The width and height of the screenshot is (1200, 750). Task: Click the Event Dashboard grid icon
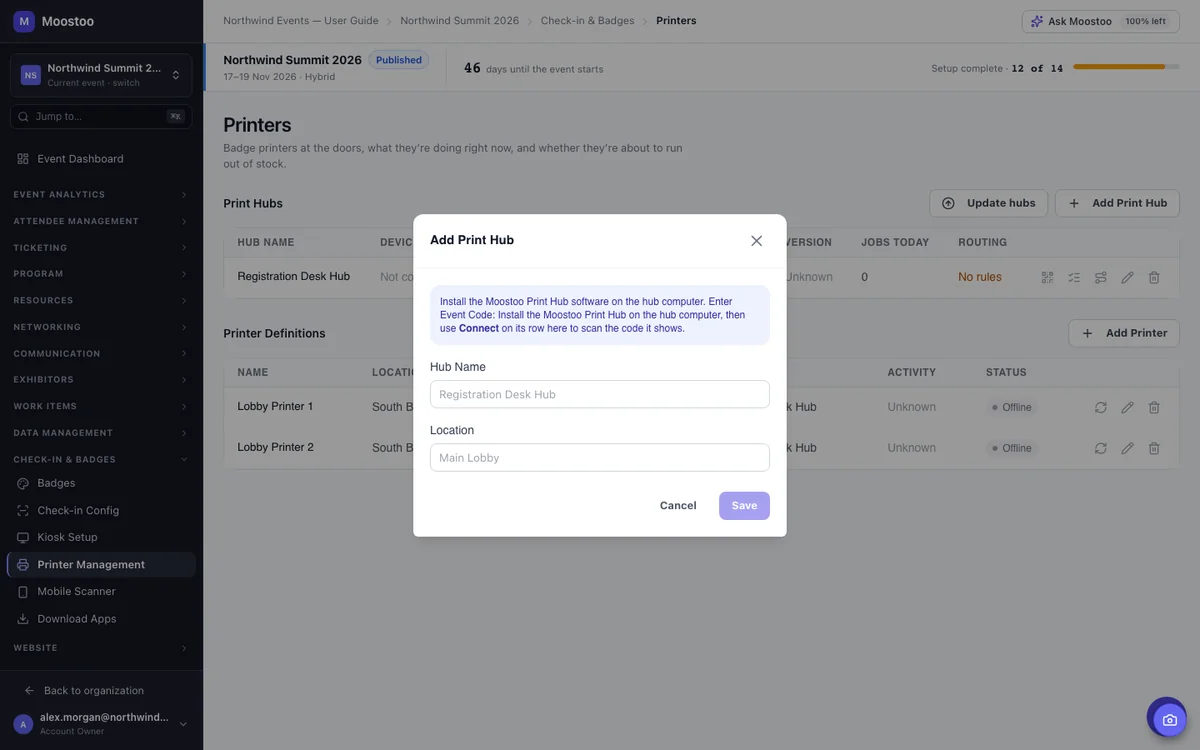(x=23, y=159)
